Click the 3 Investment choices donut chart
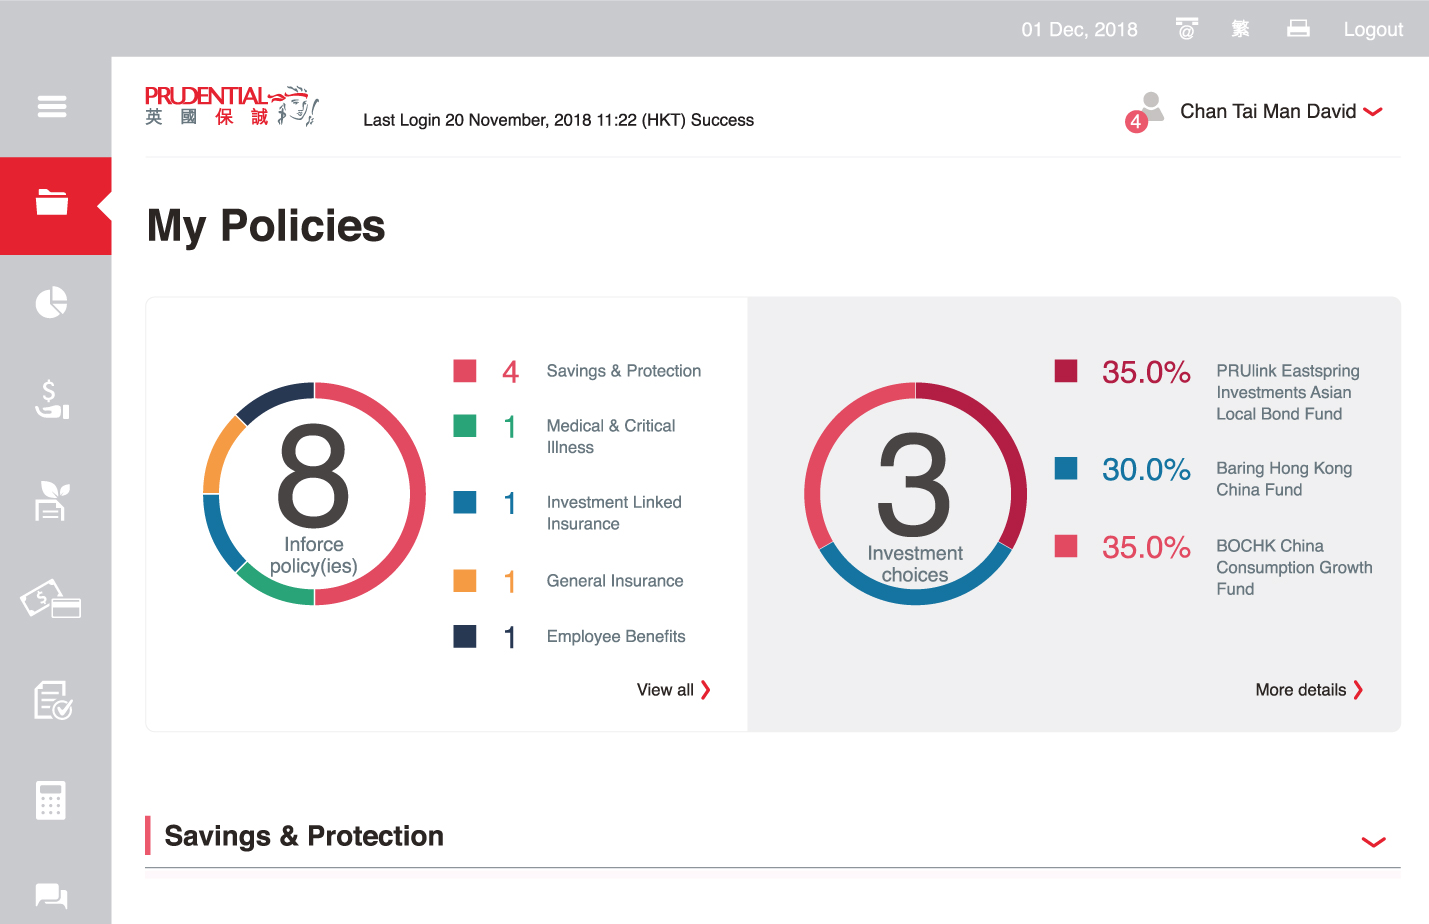This screenshot has height=924, width=1429. [915, 493]
